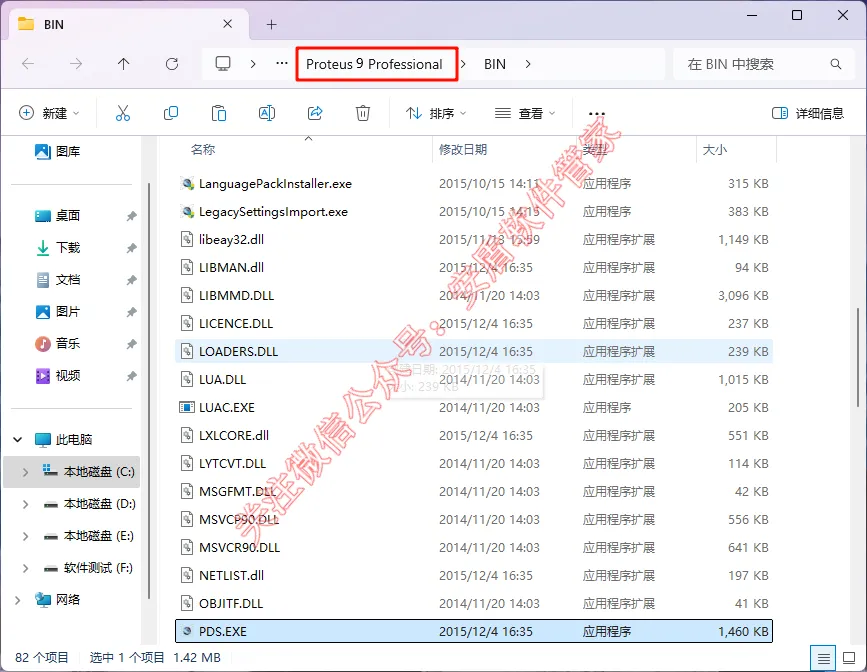Viewport: 867px width, 672px height.
Task: Click the Paste clipboard icon
Action: [x=219, y=113]
